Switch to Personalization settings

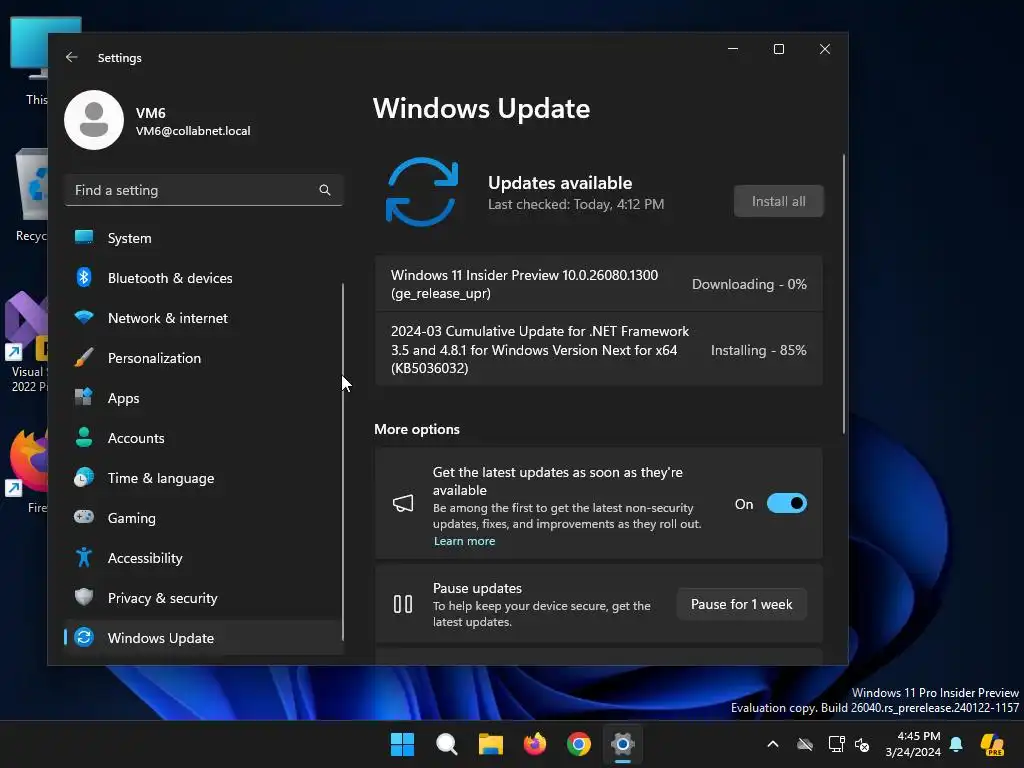(204, 358)
